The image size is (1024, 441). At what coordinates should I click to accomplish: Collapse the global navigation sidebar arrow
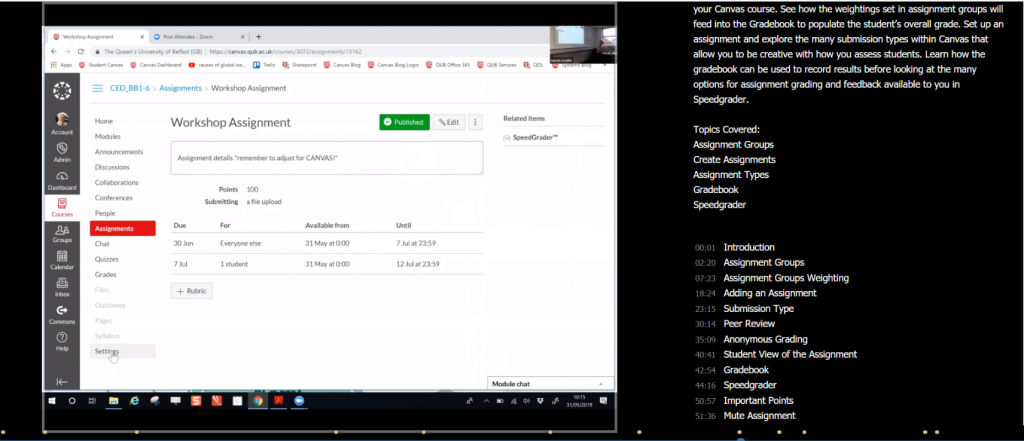coord(62,382)
